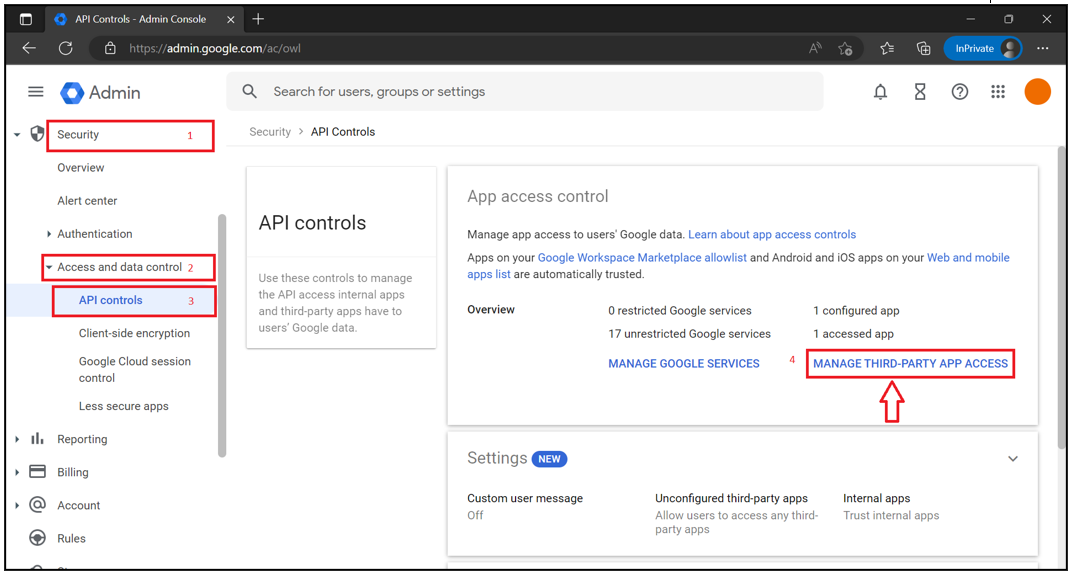Open browser Collections icon
The width and height of the screenshot is (1071, 575).
click(x=923, y=48)
